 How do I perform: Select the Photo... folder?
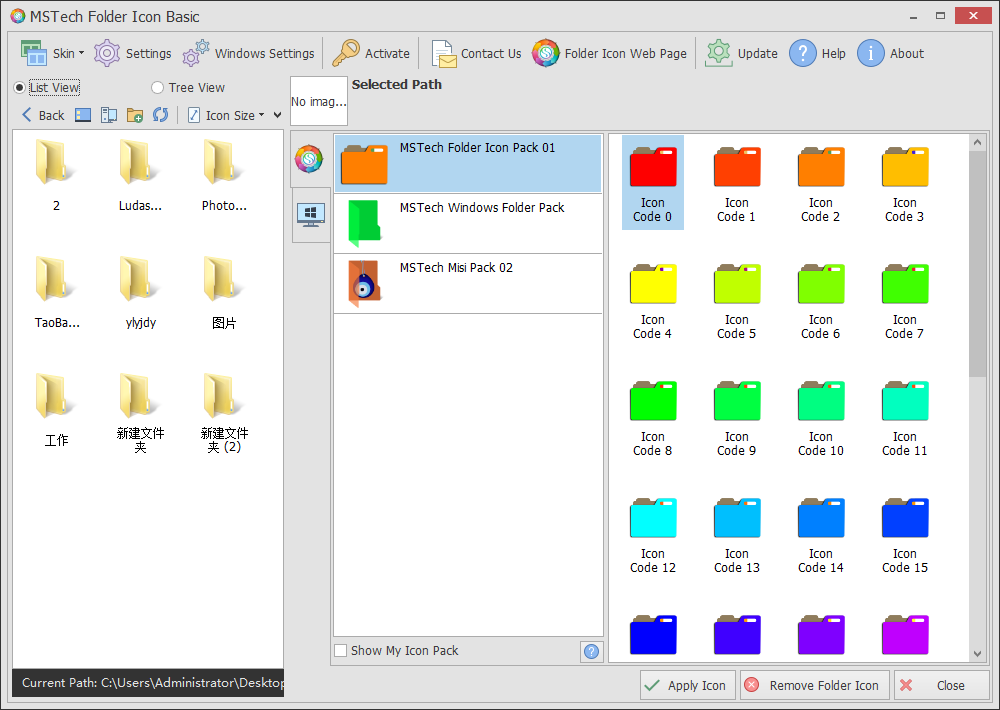tap(224, 176)
